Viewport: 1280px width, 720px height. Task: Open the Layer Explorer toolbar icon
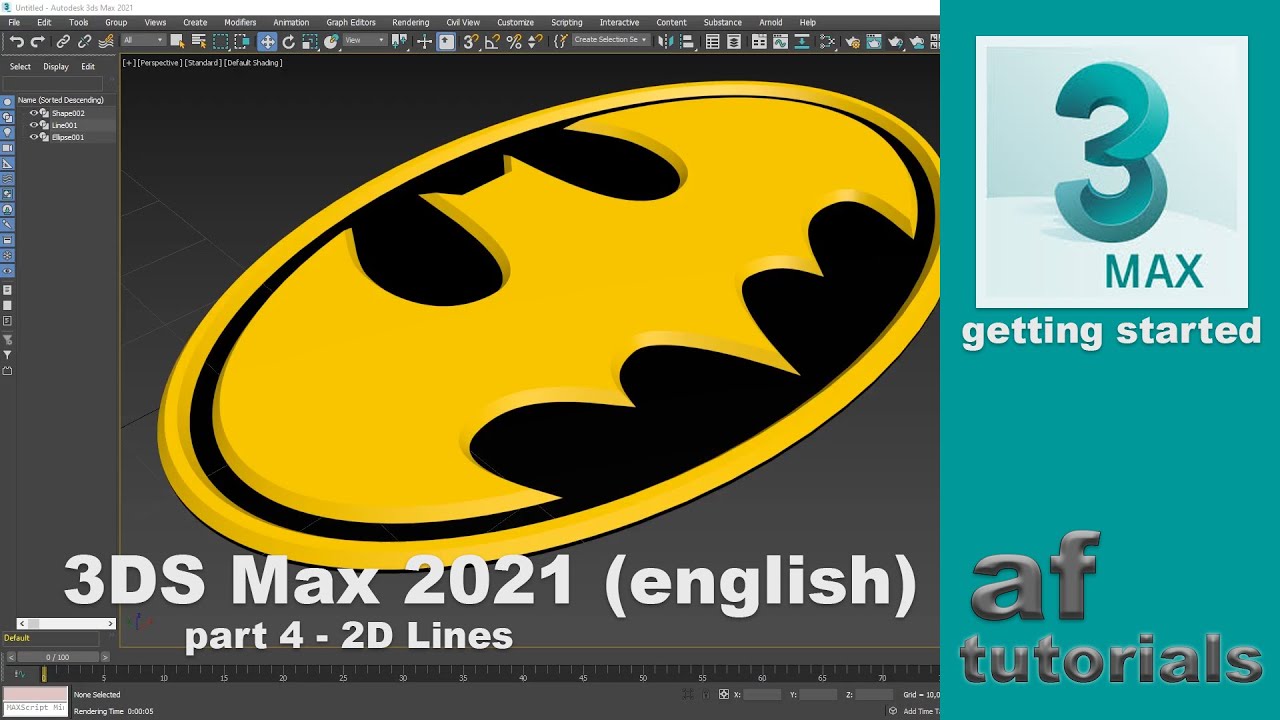734,41
